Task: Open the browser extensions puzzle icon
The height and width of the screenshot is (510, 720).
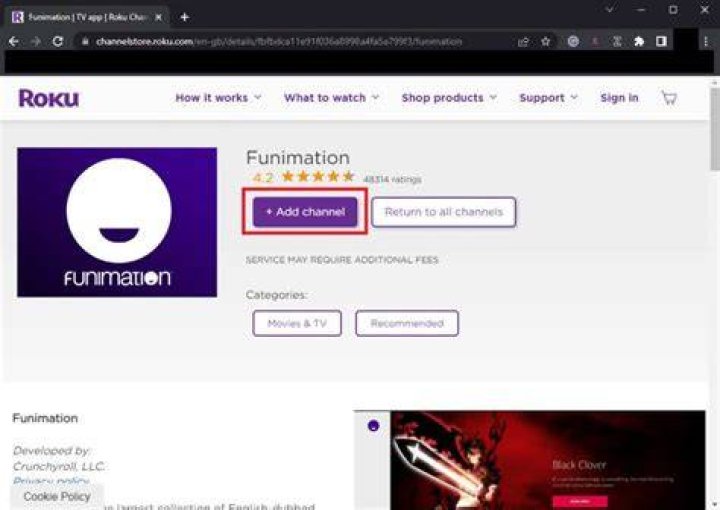Action: (x=639, y=41)
